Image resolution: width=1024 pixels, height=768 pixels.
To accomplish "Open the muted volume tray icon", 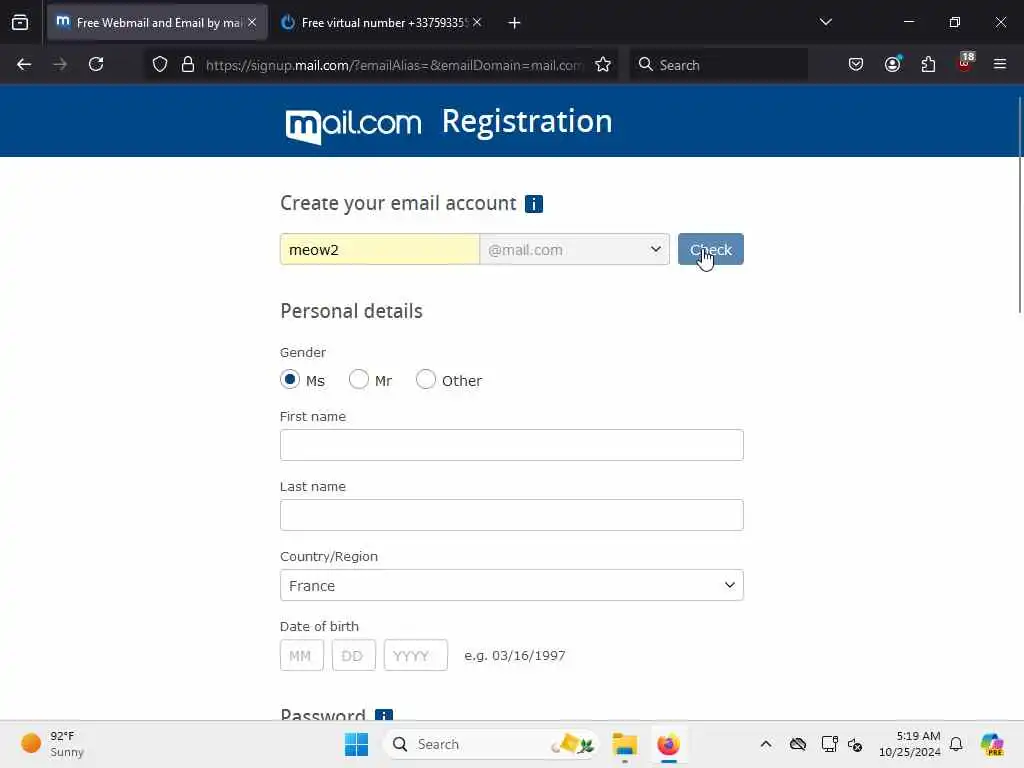I will tap(856, 744).
